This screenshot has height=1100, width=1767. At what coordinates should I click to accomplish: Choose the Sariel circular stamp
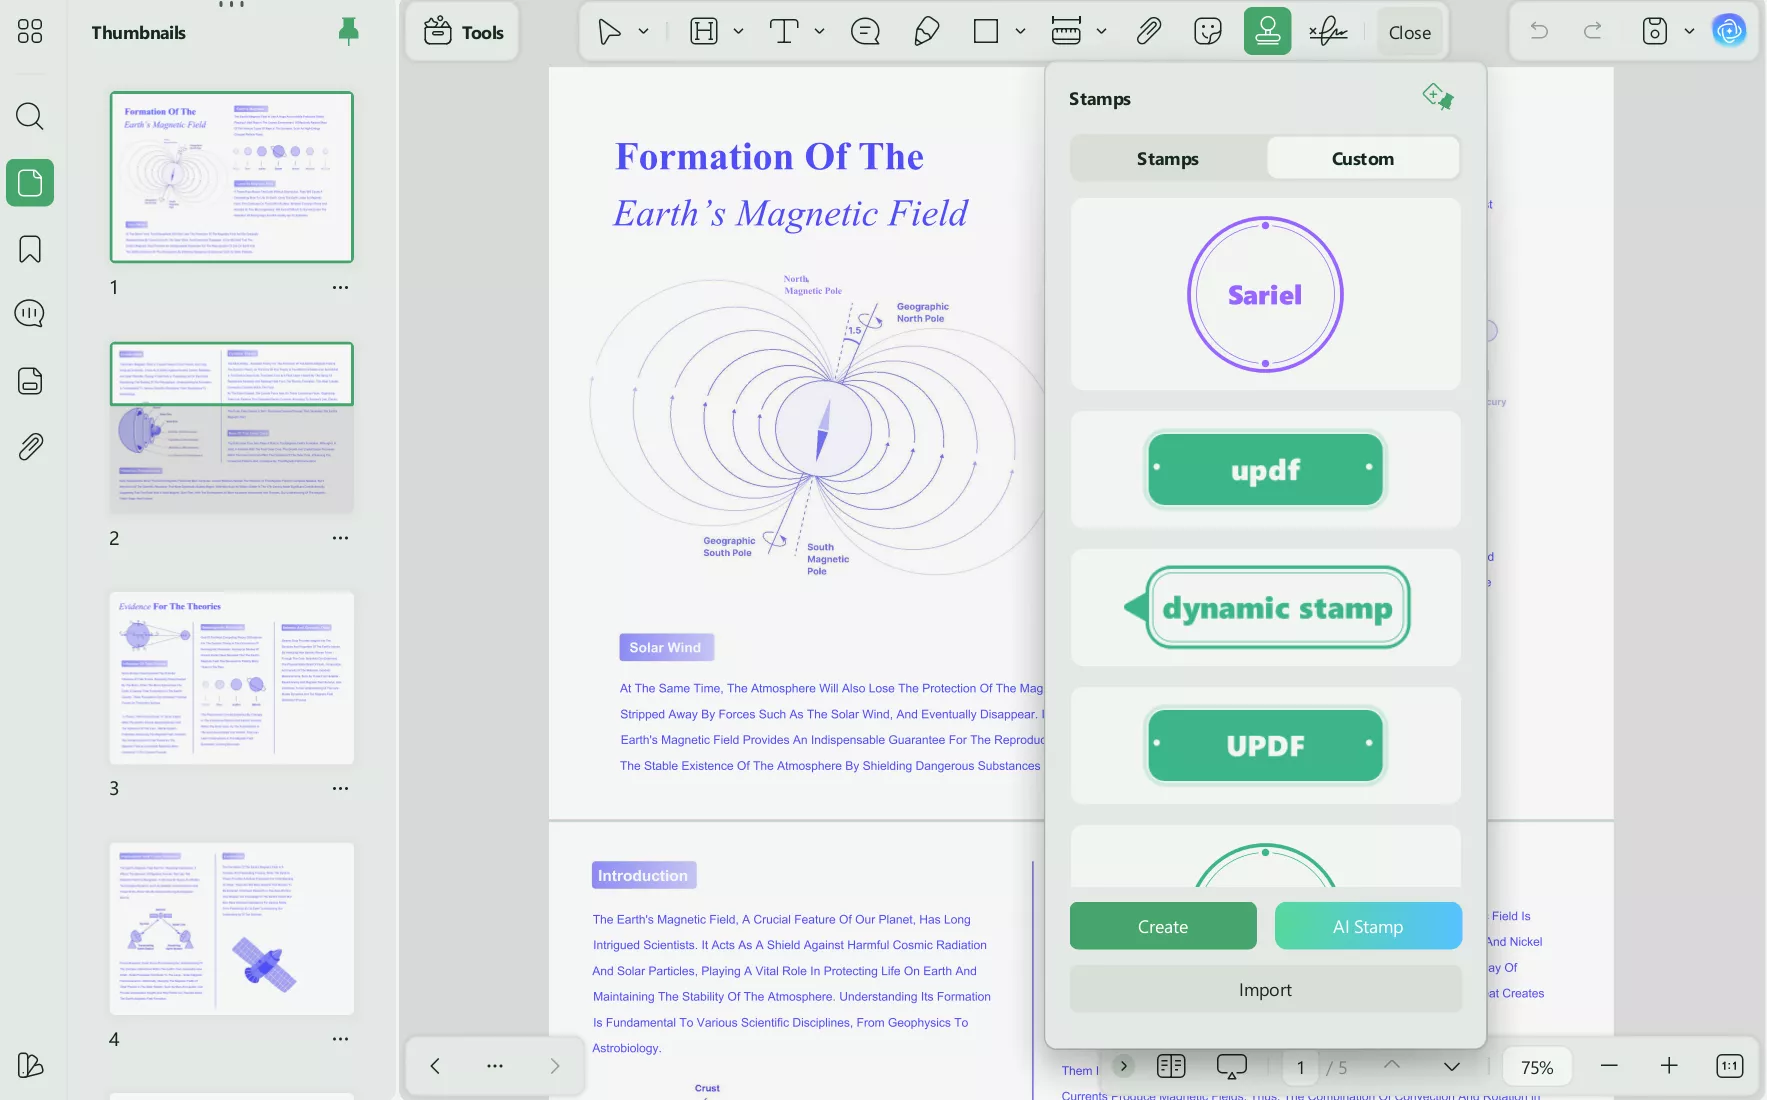pos(1265,295)
